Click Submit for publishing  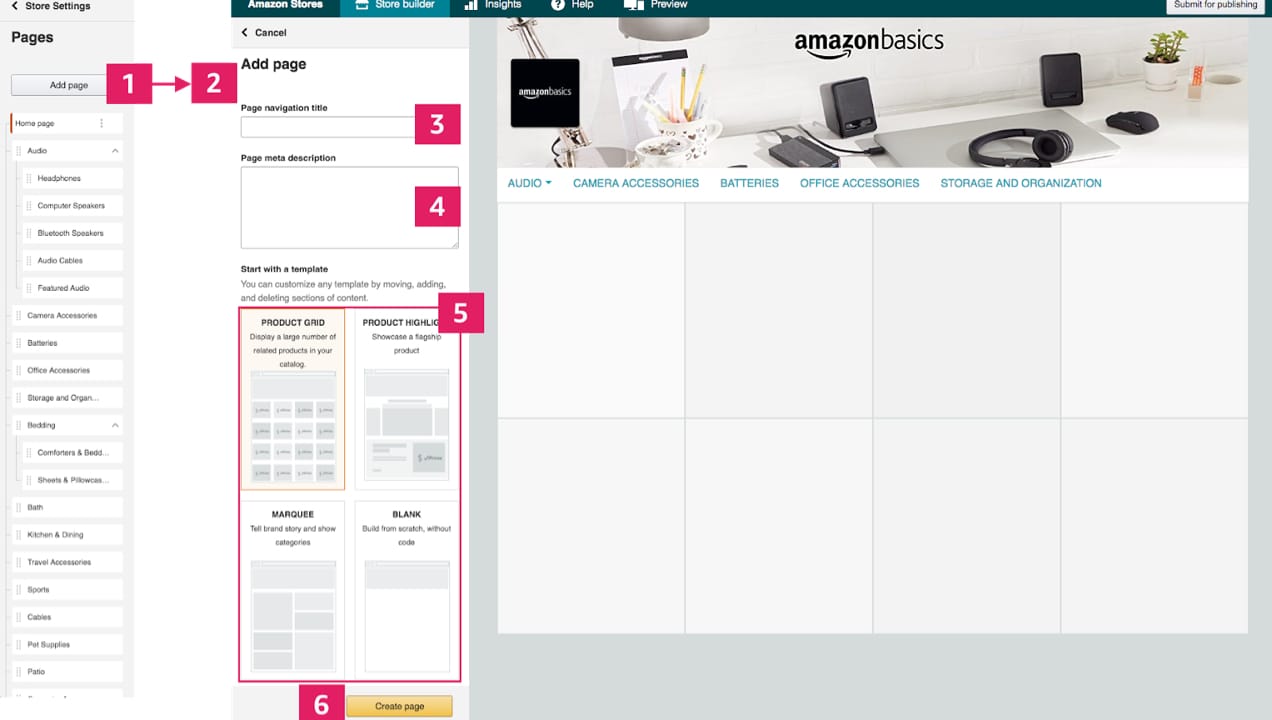click(x=1216, y=6)
